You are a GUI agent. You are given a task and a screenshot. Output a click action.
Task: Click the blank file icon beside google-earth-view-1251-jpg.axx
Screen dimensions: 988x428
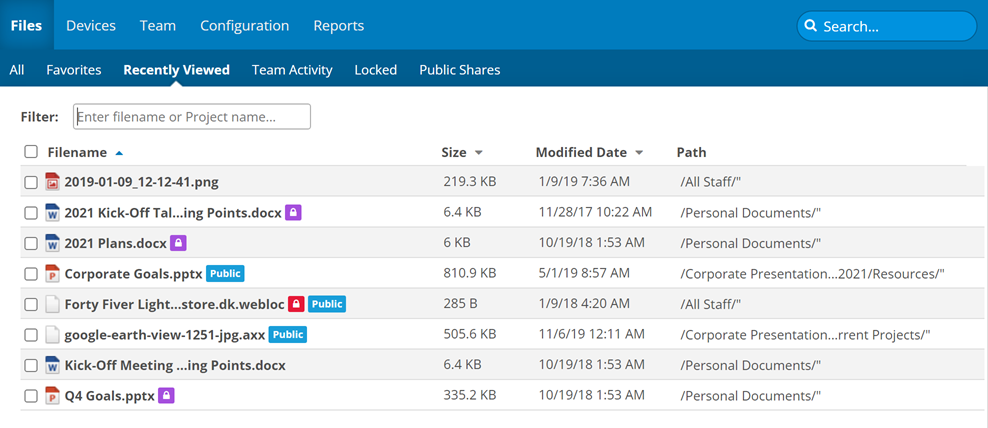54,335
